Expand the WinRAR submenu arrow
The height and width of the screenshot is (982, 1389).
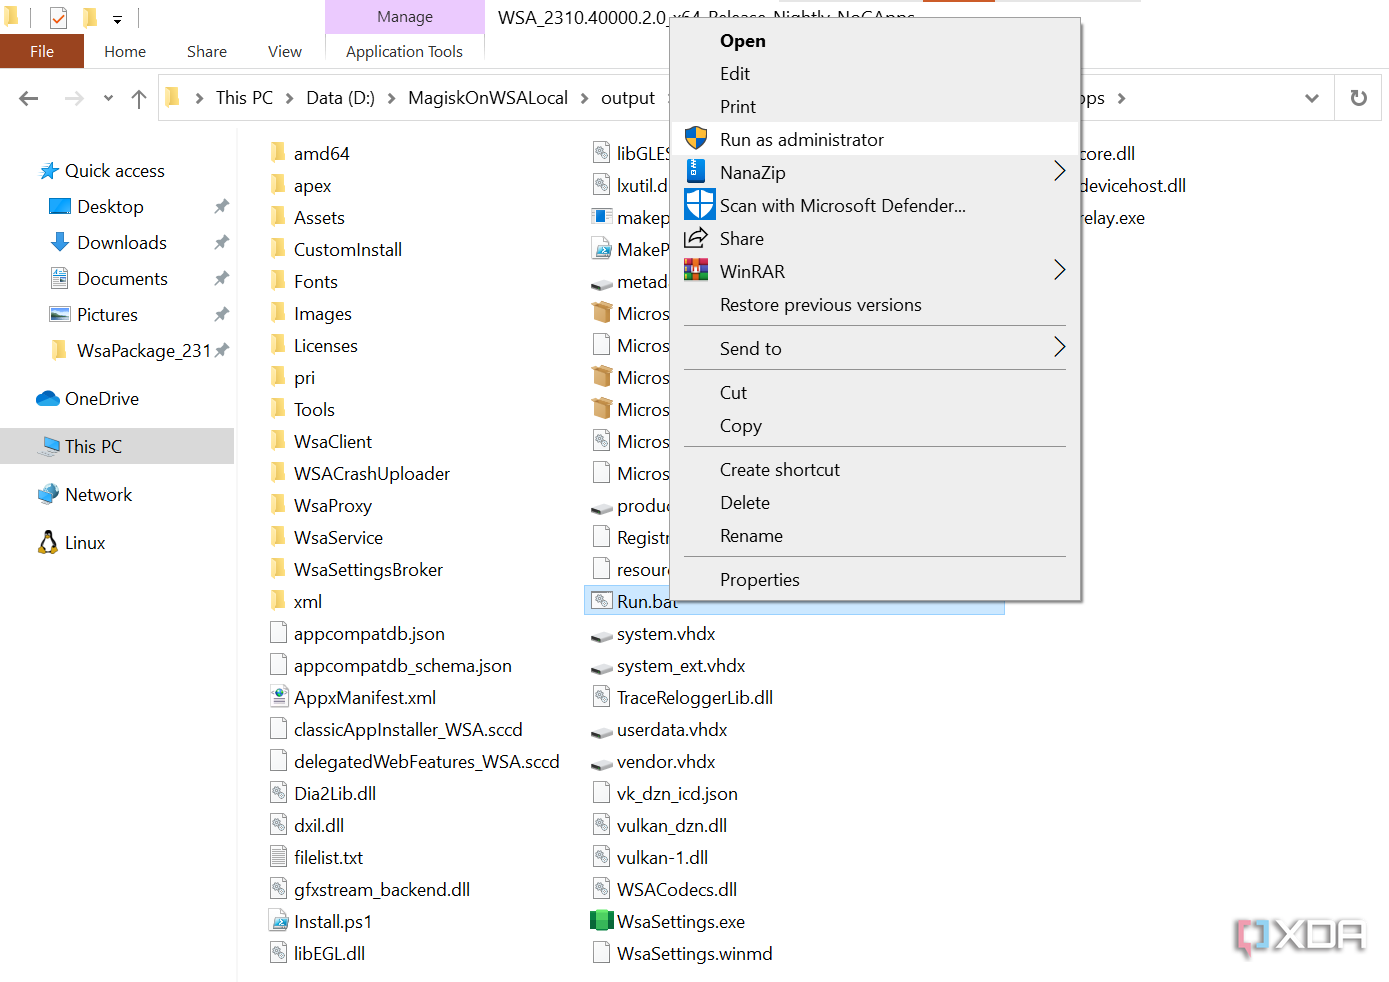tap(1060, 271)
